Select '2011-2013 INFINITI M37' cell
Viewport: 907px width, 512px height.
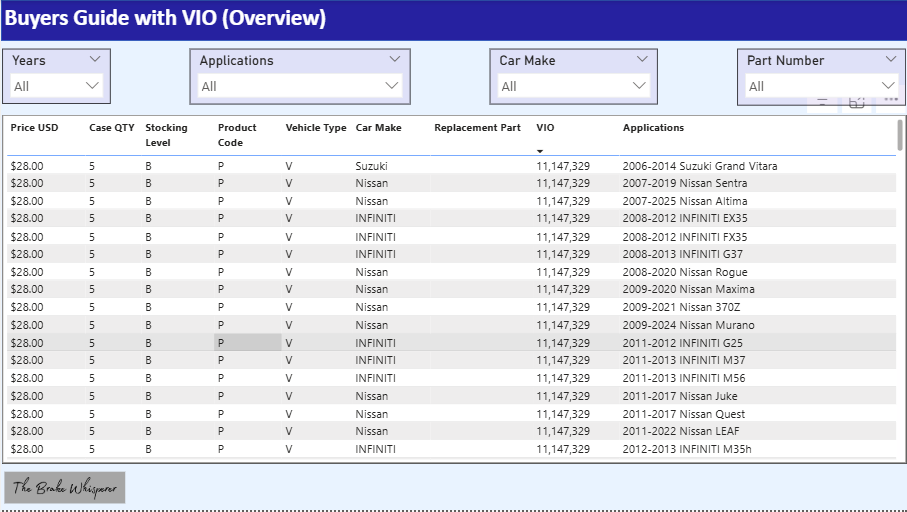(684, 360)
